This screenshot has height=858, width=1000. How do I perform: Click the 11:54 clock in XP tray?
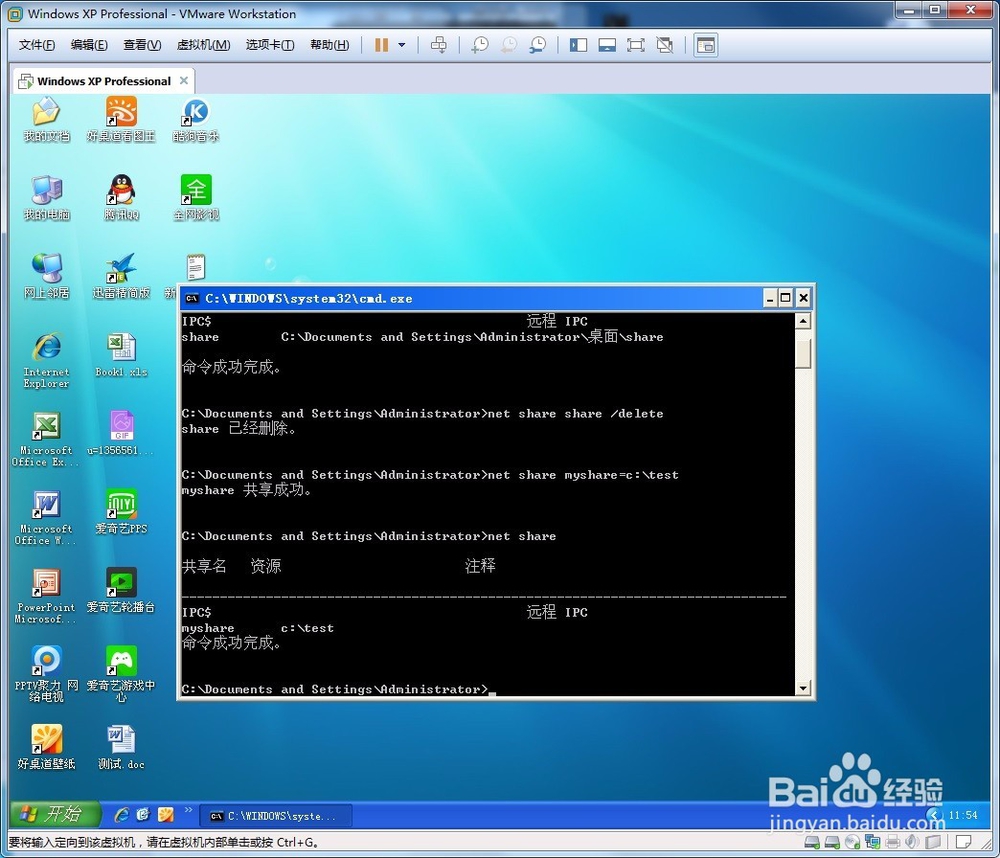[962, 815]
